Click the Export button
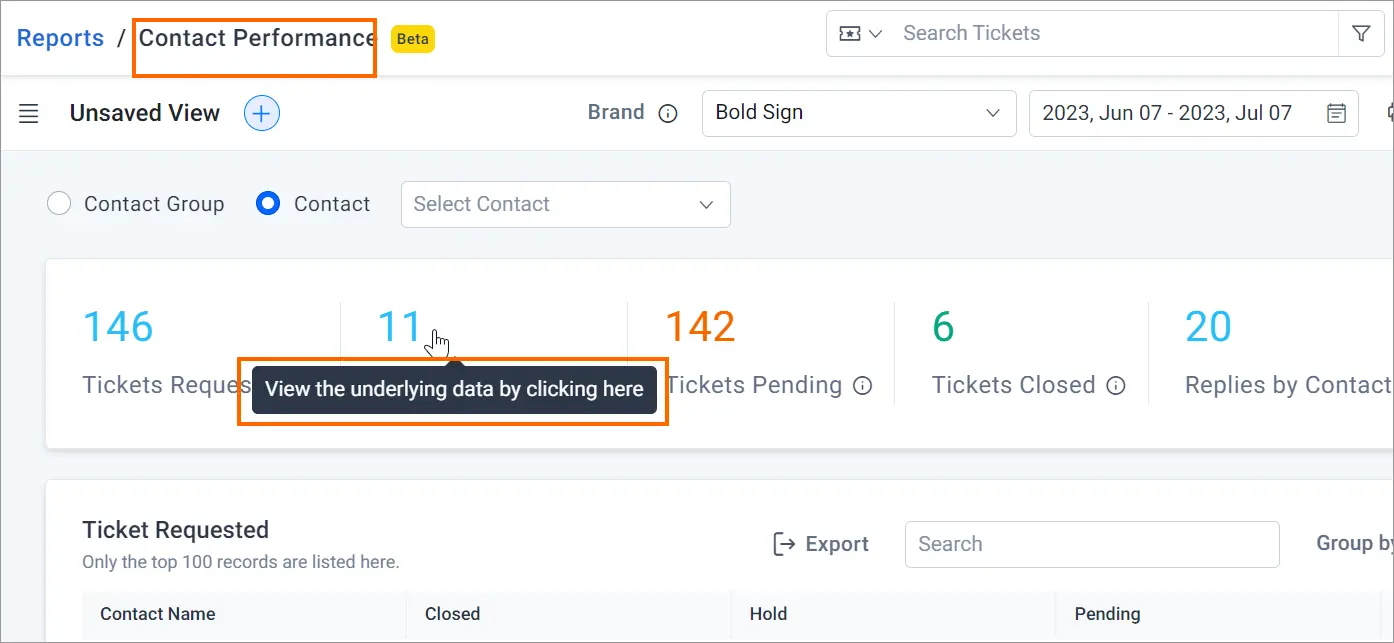The height and width of the screenshot is (643, 1394). click(820, 544)
